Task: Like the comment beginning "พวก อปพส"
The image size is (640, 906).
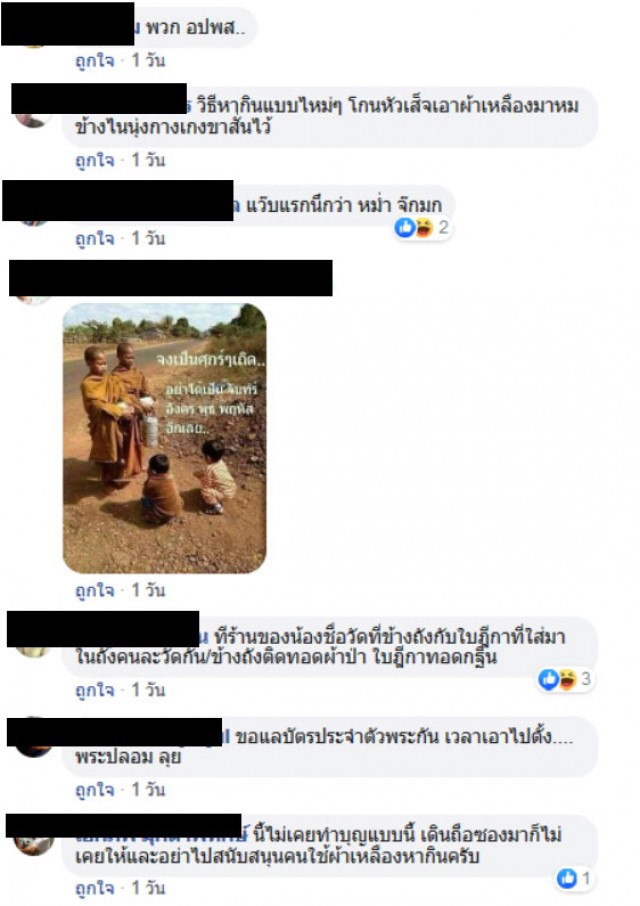Action: [95, 61]
